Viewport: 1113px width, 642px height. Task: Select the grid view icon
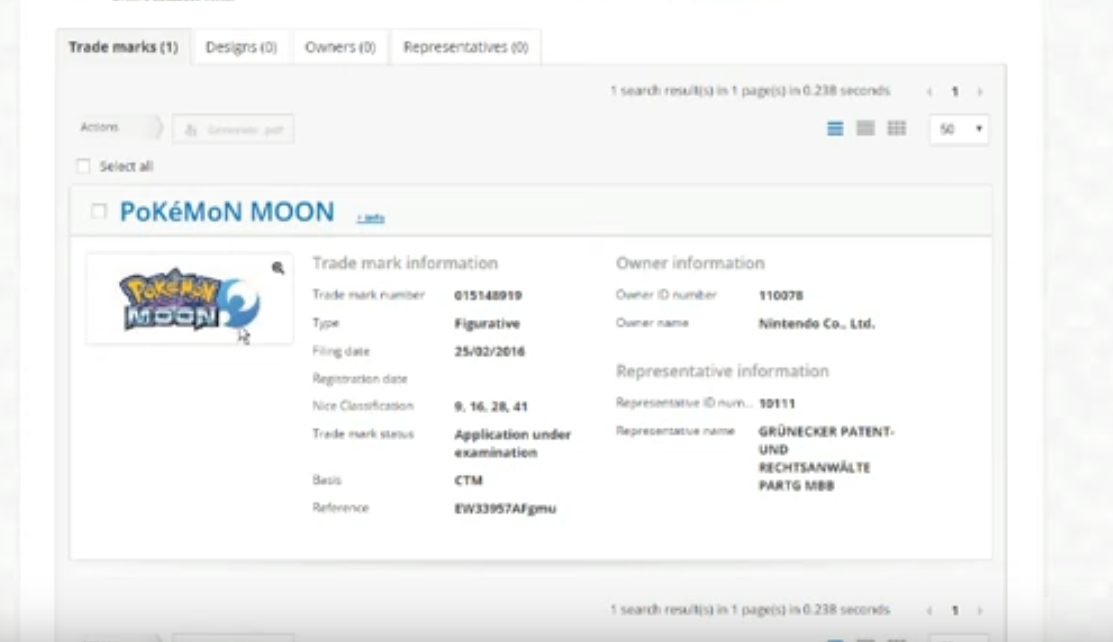point(897,129)
